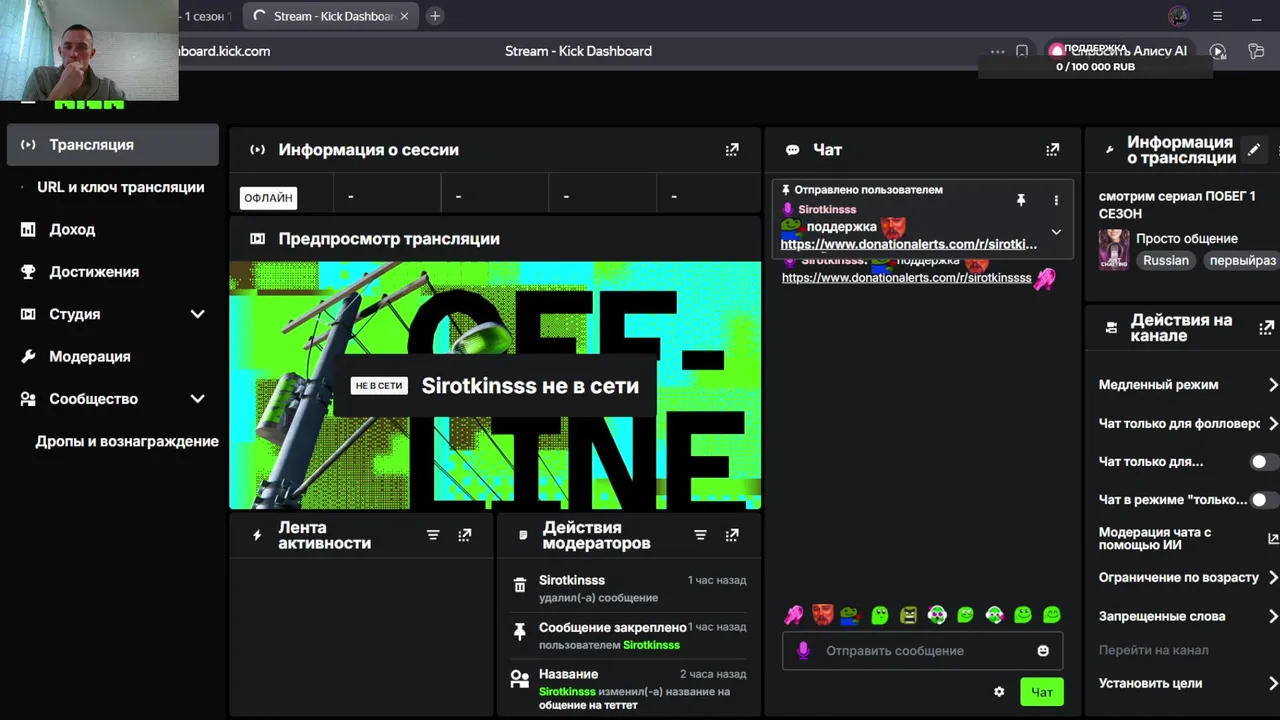Viewport: 1280px width, 720px height.
Task: Insert the pink emote from emote row
Action: (x=794, y=615)
